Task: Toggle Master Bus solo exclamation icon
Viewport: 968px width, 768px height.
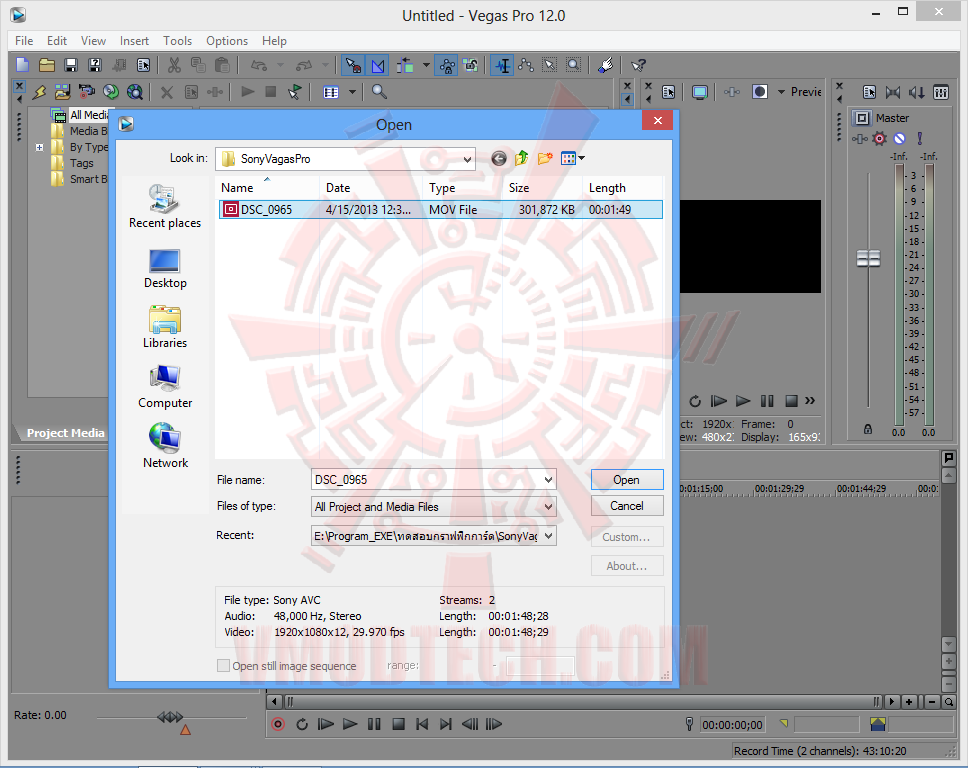Action: pyautogui.click(x=919, y=138)
